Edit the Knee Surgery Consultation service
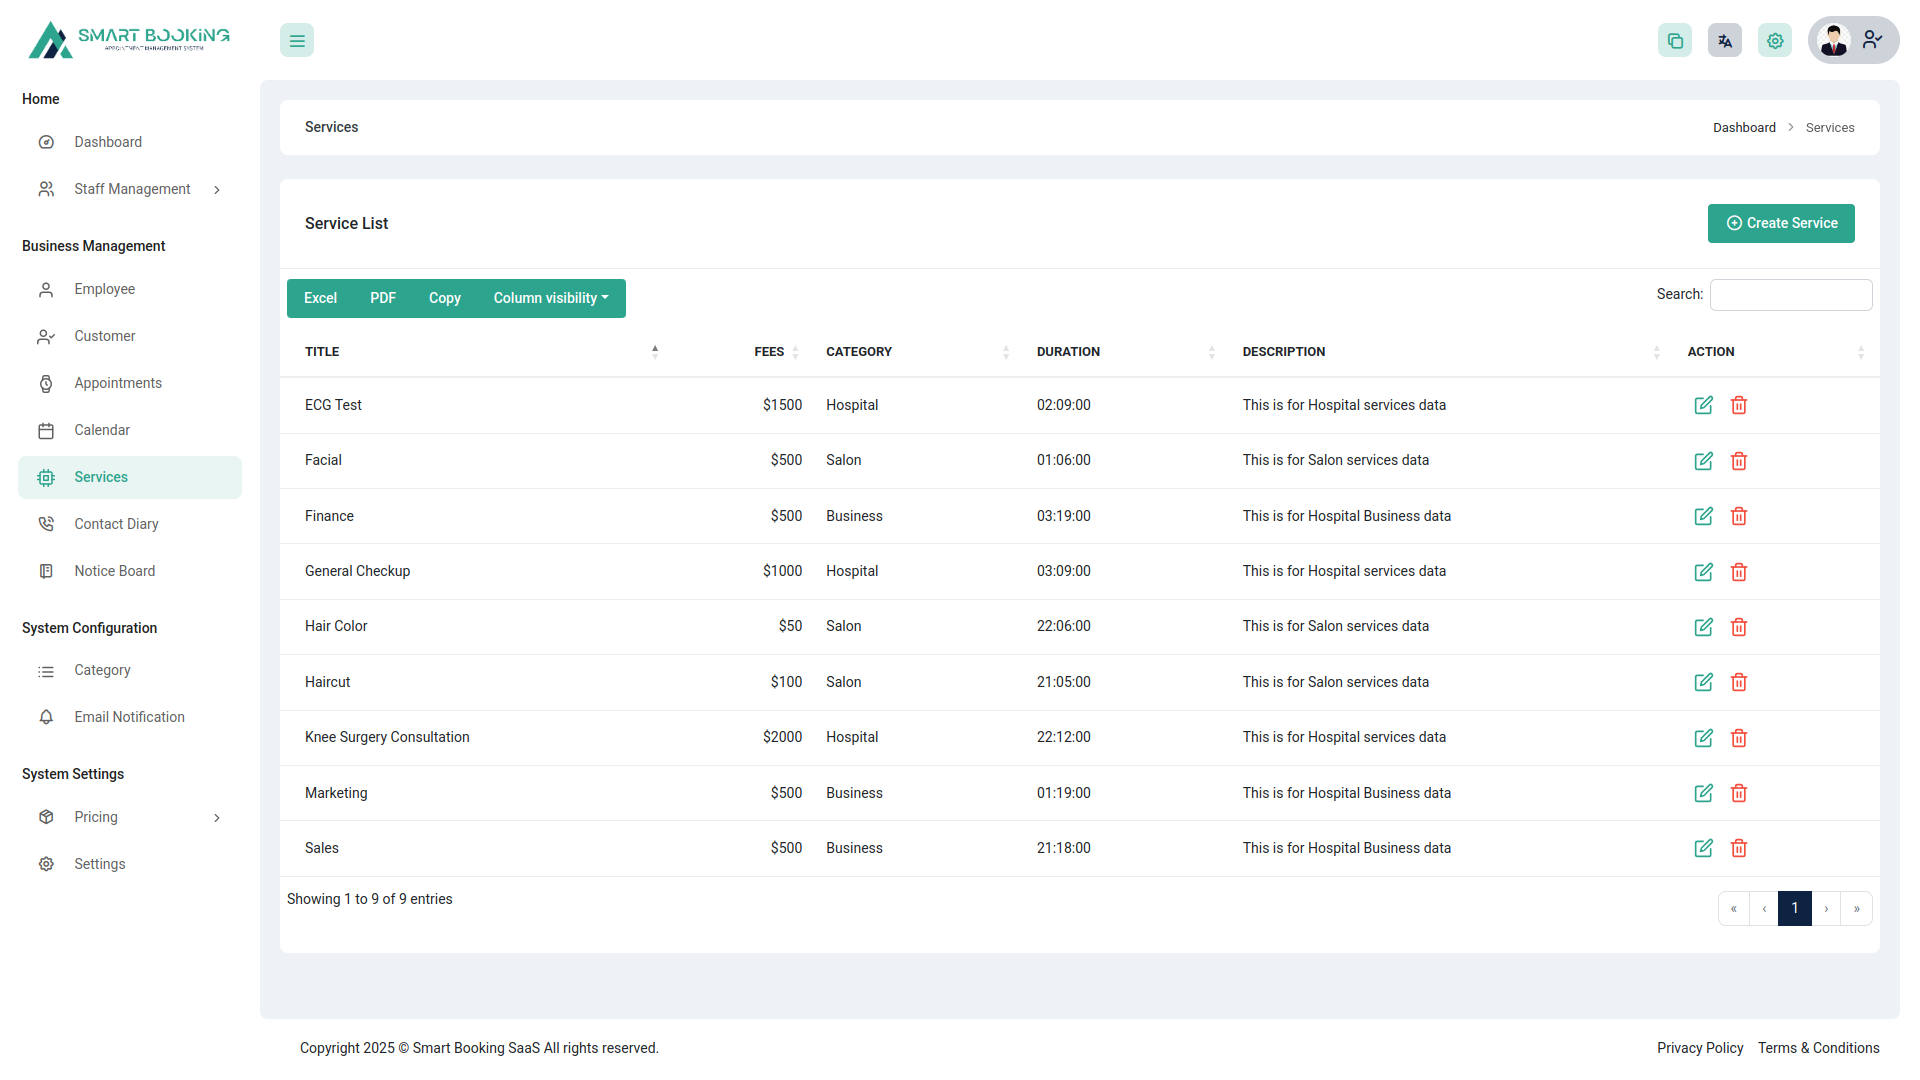Viewport: 1920px width, 1080px height. pyautogui.click(x=1704, y=738)
